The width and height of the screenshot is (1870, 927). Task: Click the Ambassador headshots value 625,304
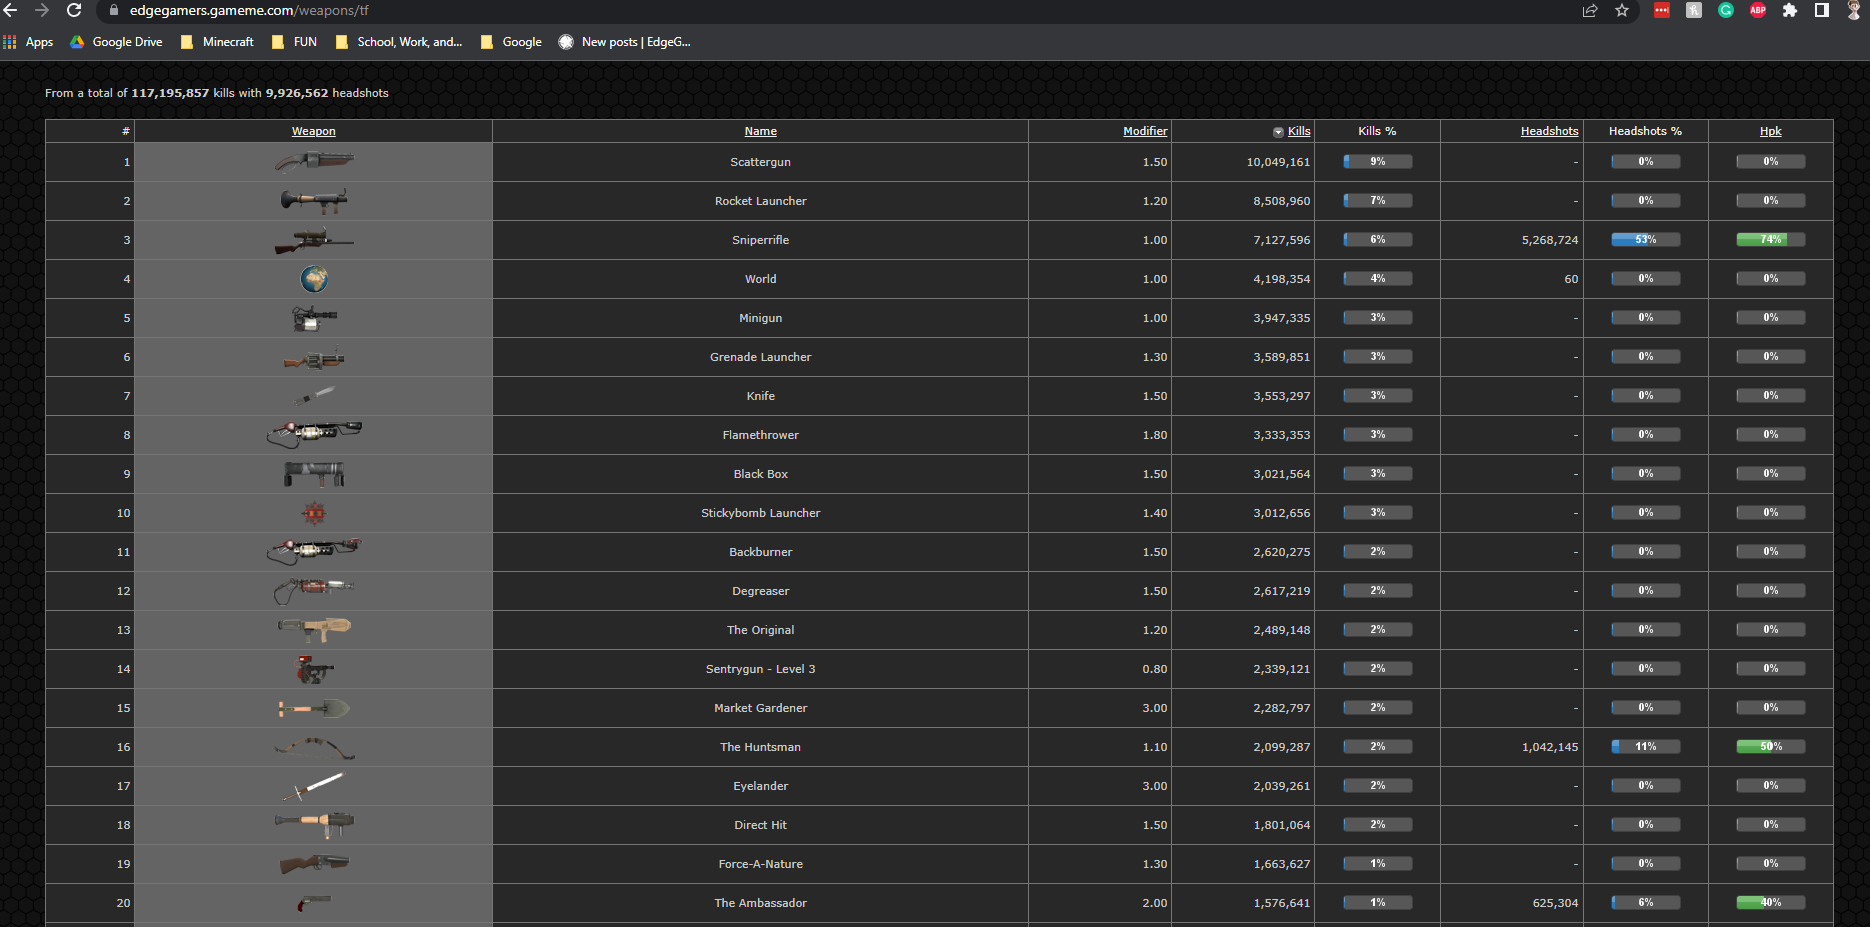tap(1556, 903)
